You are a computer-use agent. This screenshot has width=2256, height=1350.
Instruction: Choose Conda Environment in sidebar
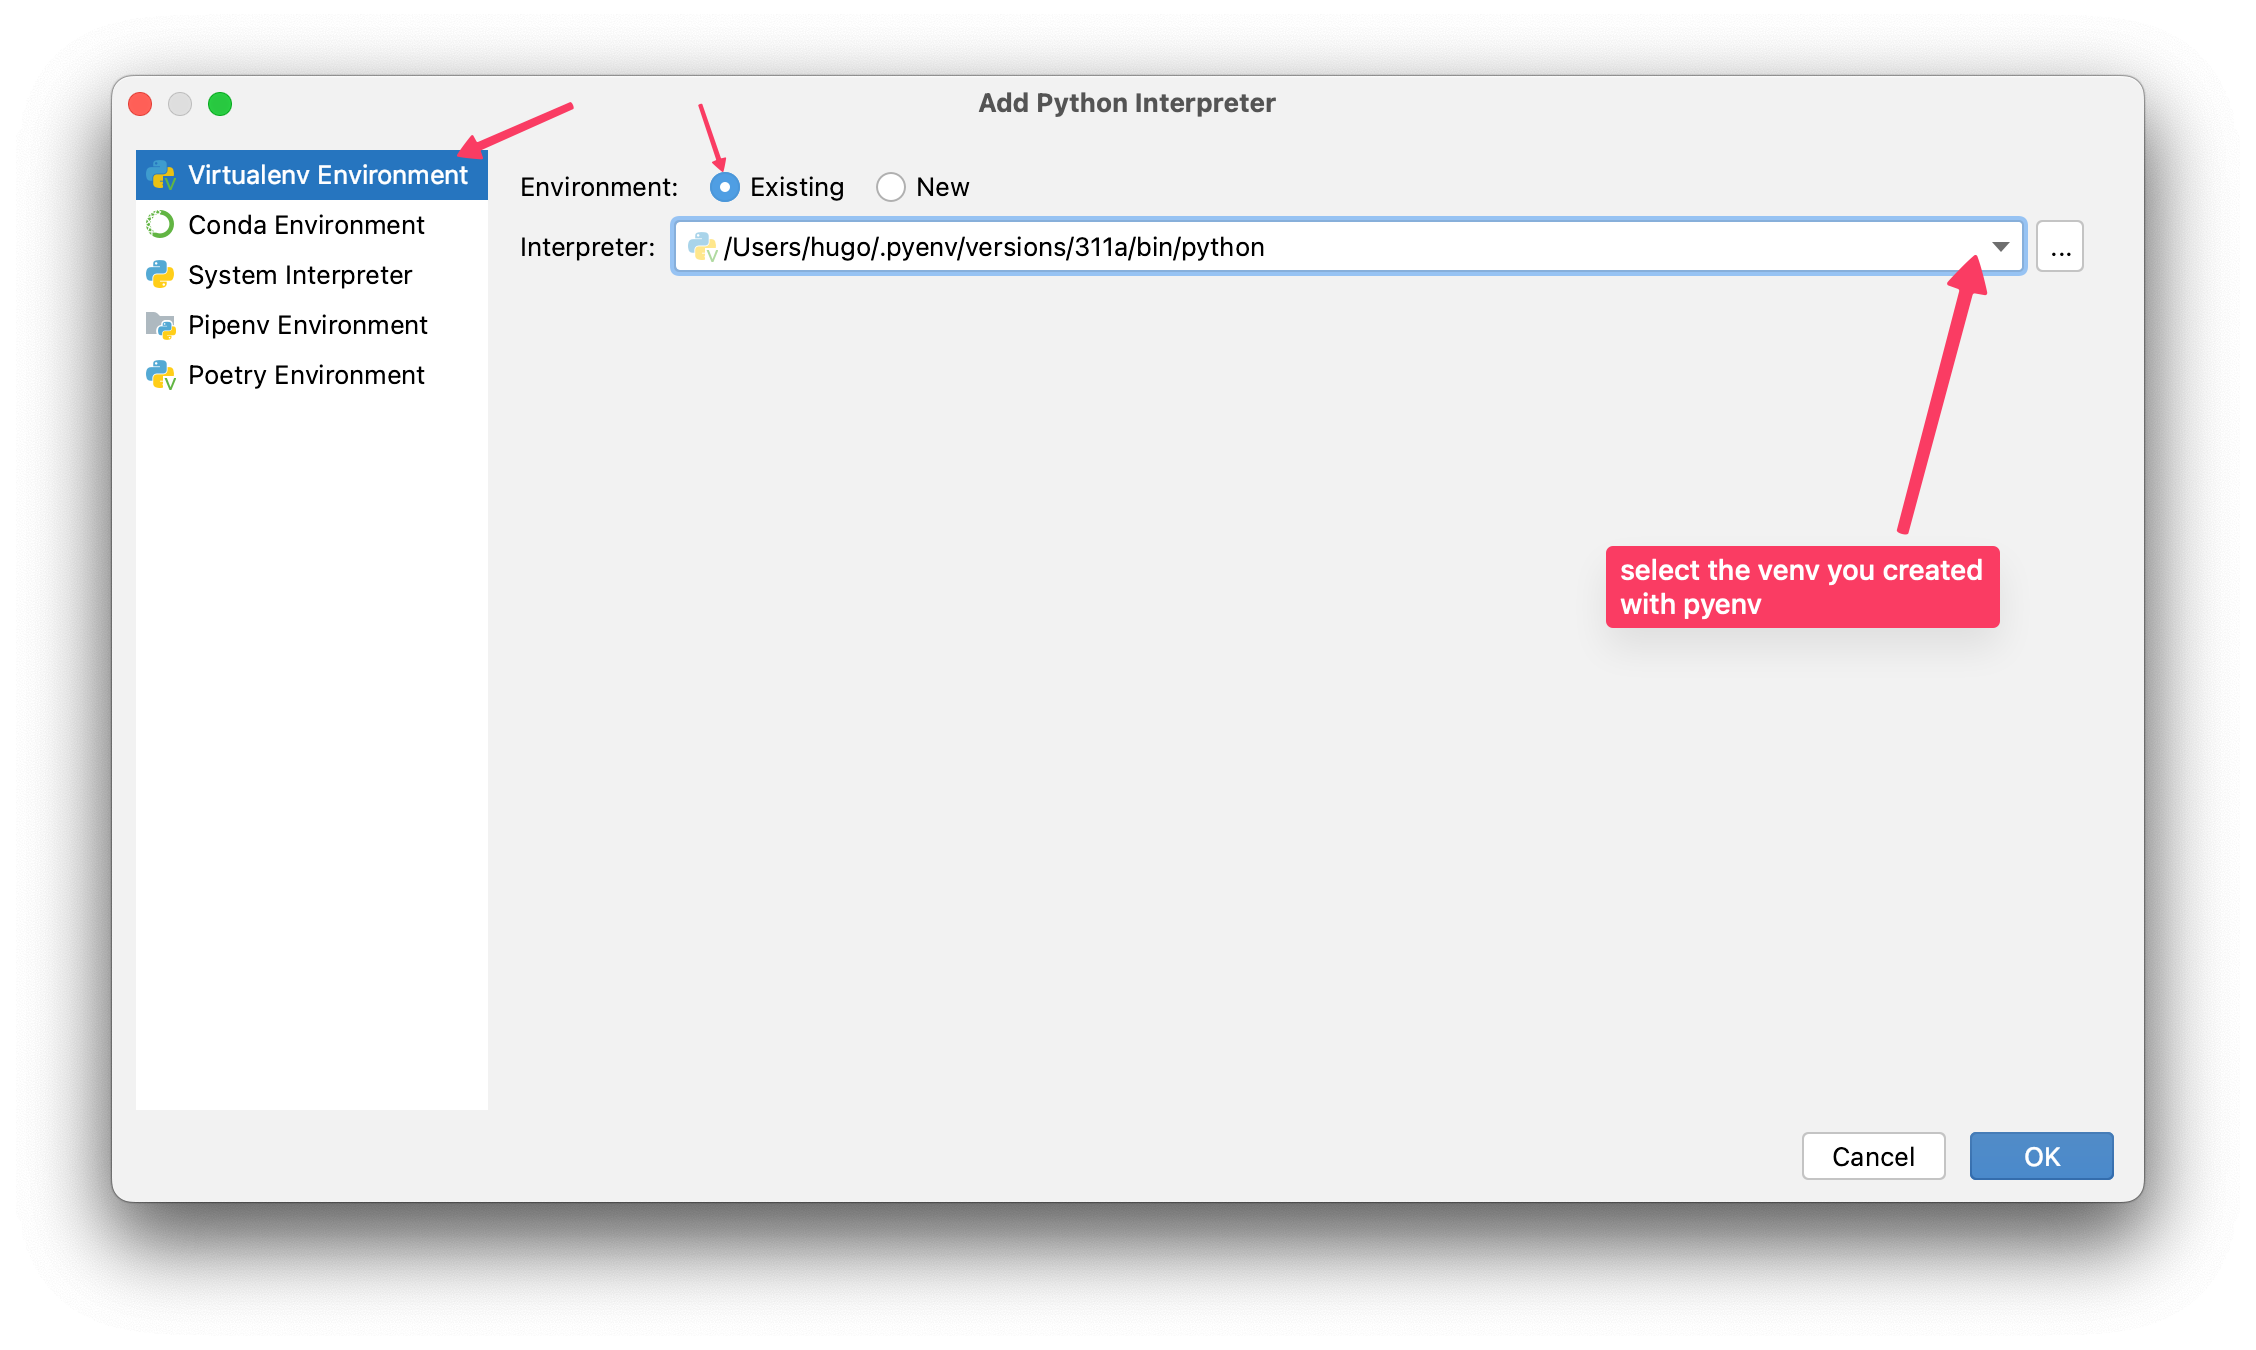click(x=306, y=225)
